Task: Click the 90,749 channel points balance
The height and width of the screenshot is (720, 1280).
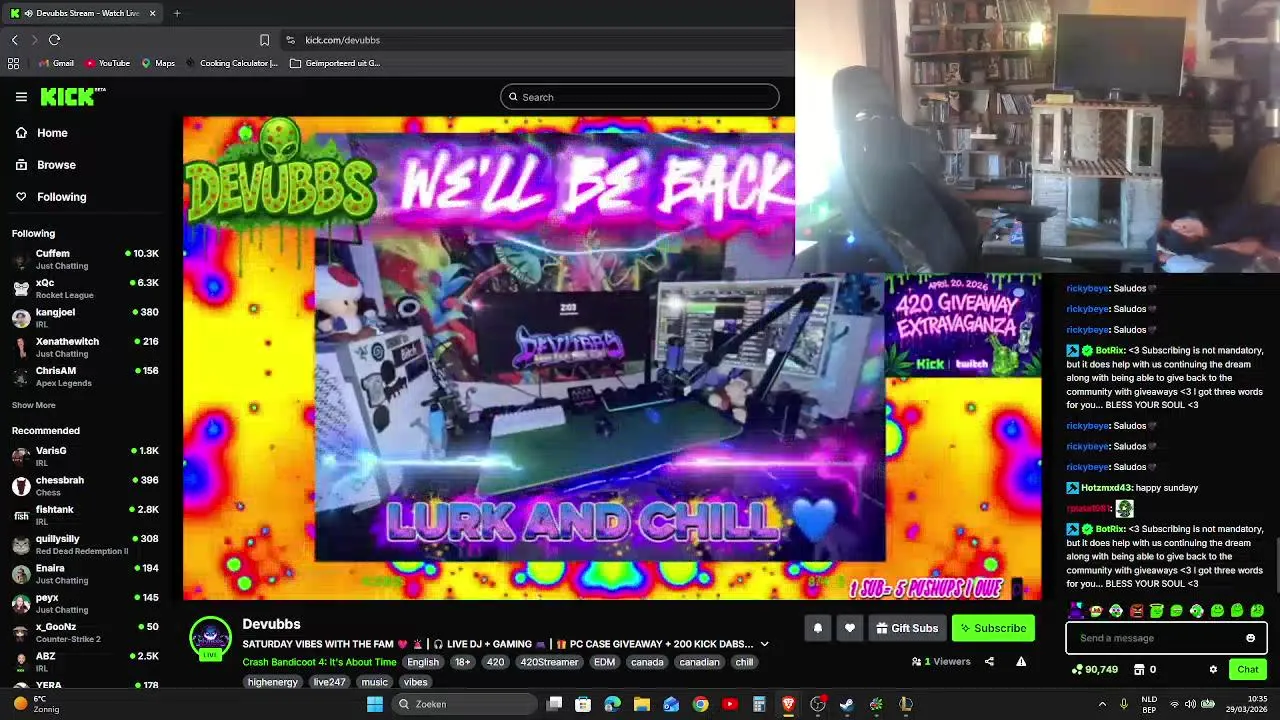Action: [x=1094, y=669]
